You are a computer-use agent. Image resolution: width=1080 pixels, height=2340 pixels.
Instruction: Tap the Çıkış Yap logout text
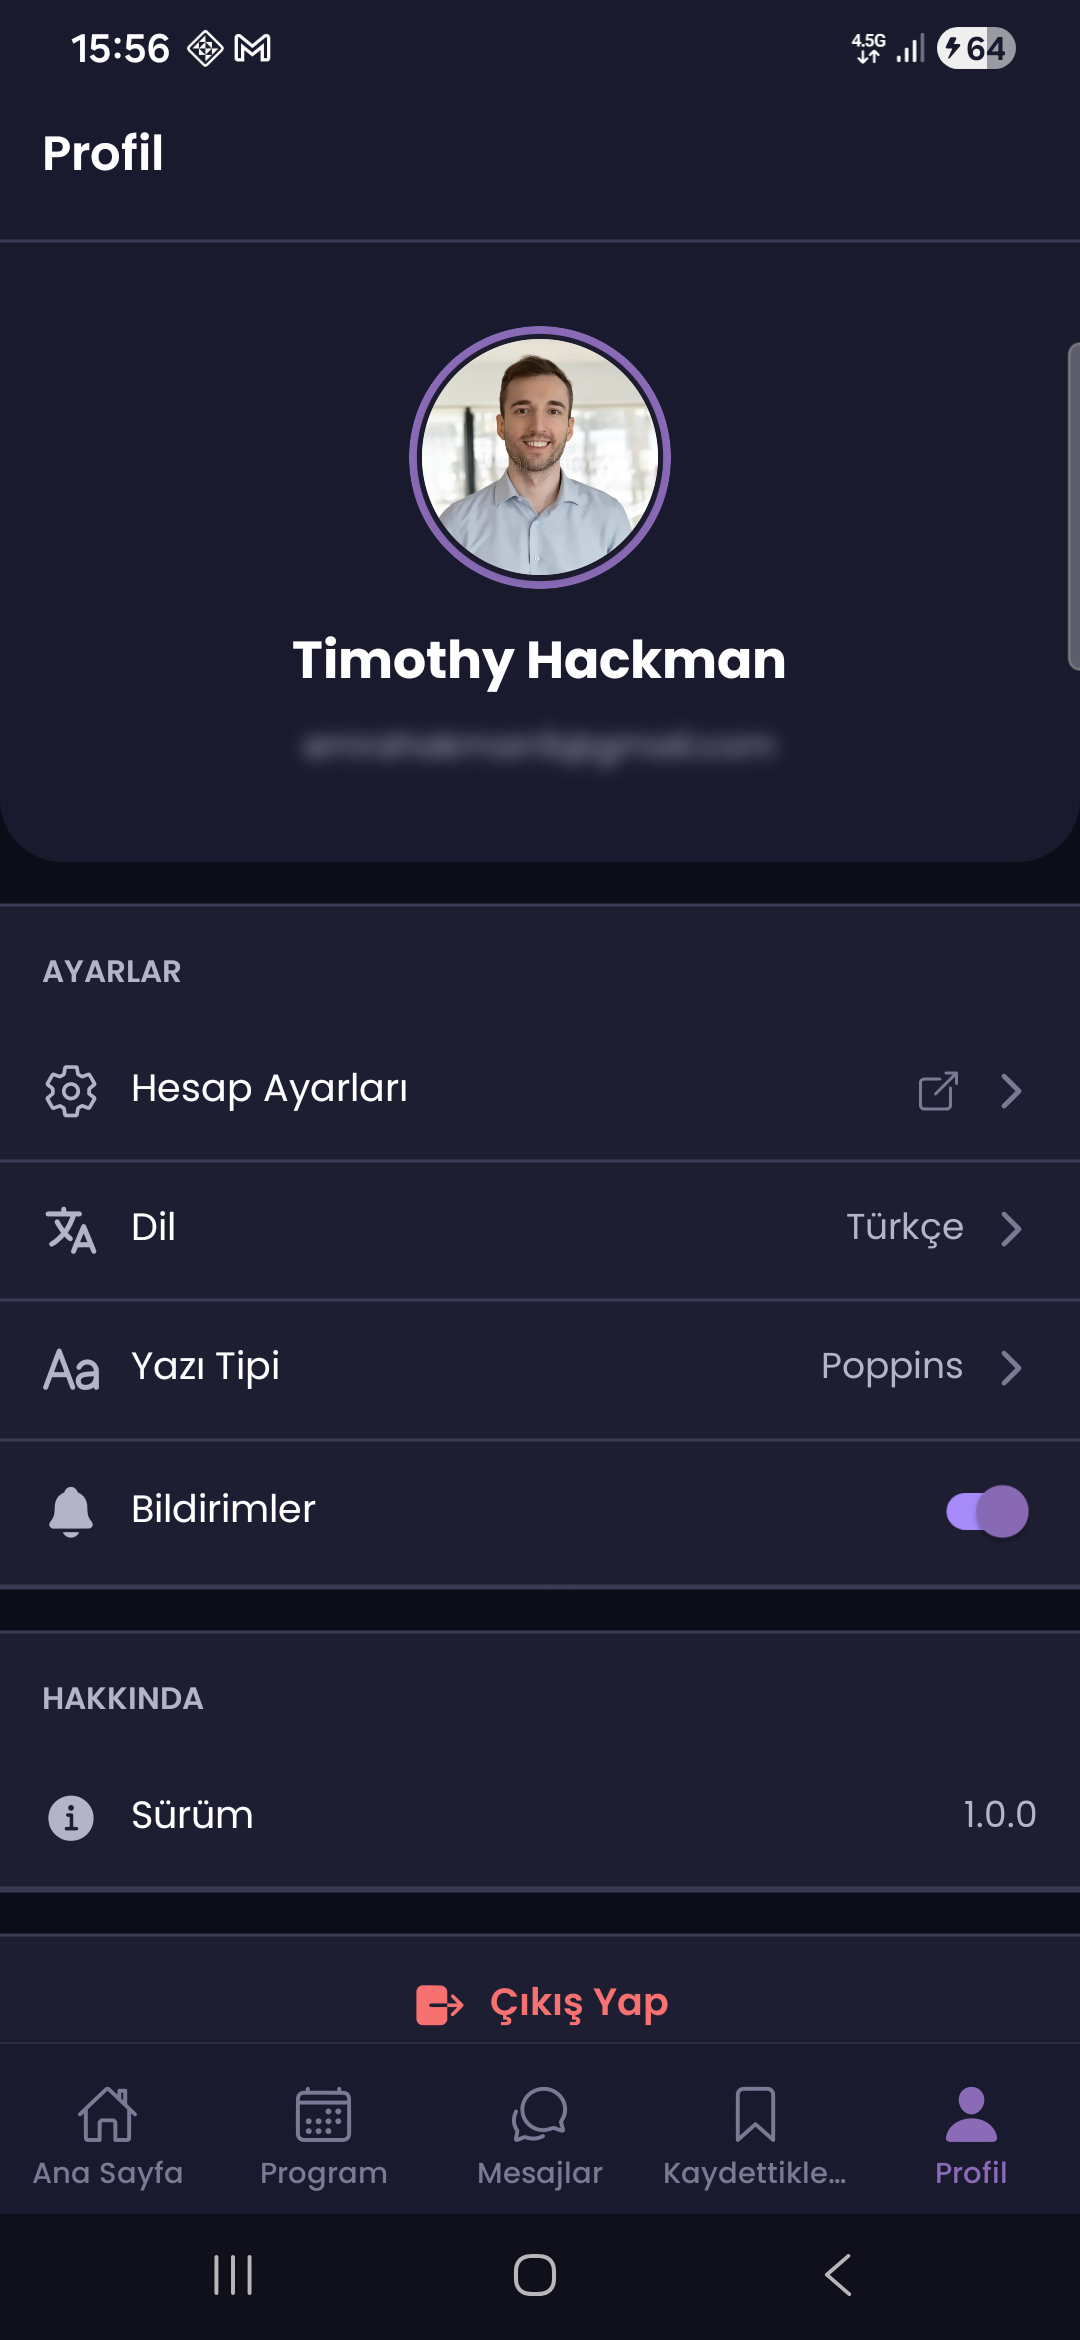pyautogui.click(x=579, y=2004)
